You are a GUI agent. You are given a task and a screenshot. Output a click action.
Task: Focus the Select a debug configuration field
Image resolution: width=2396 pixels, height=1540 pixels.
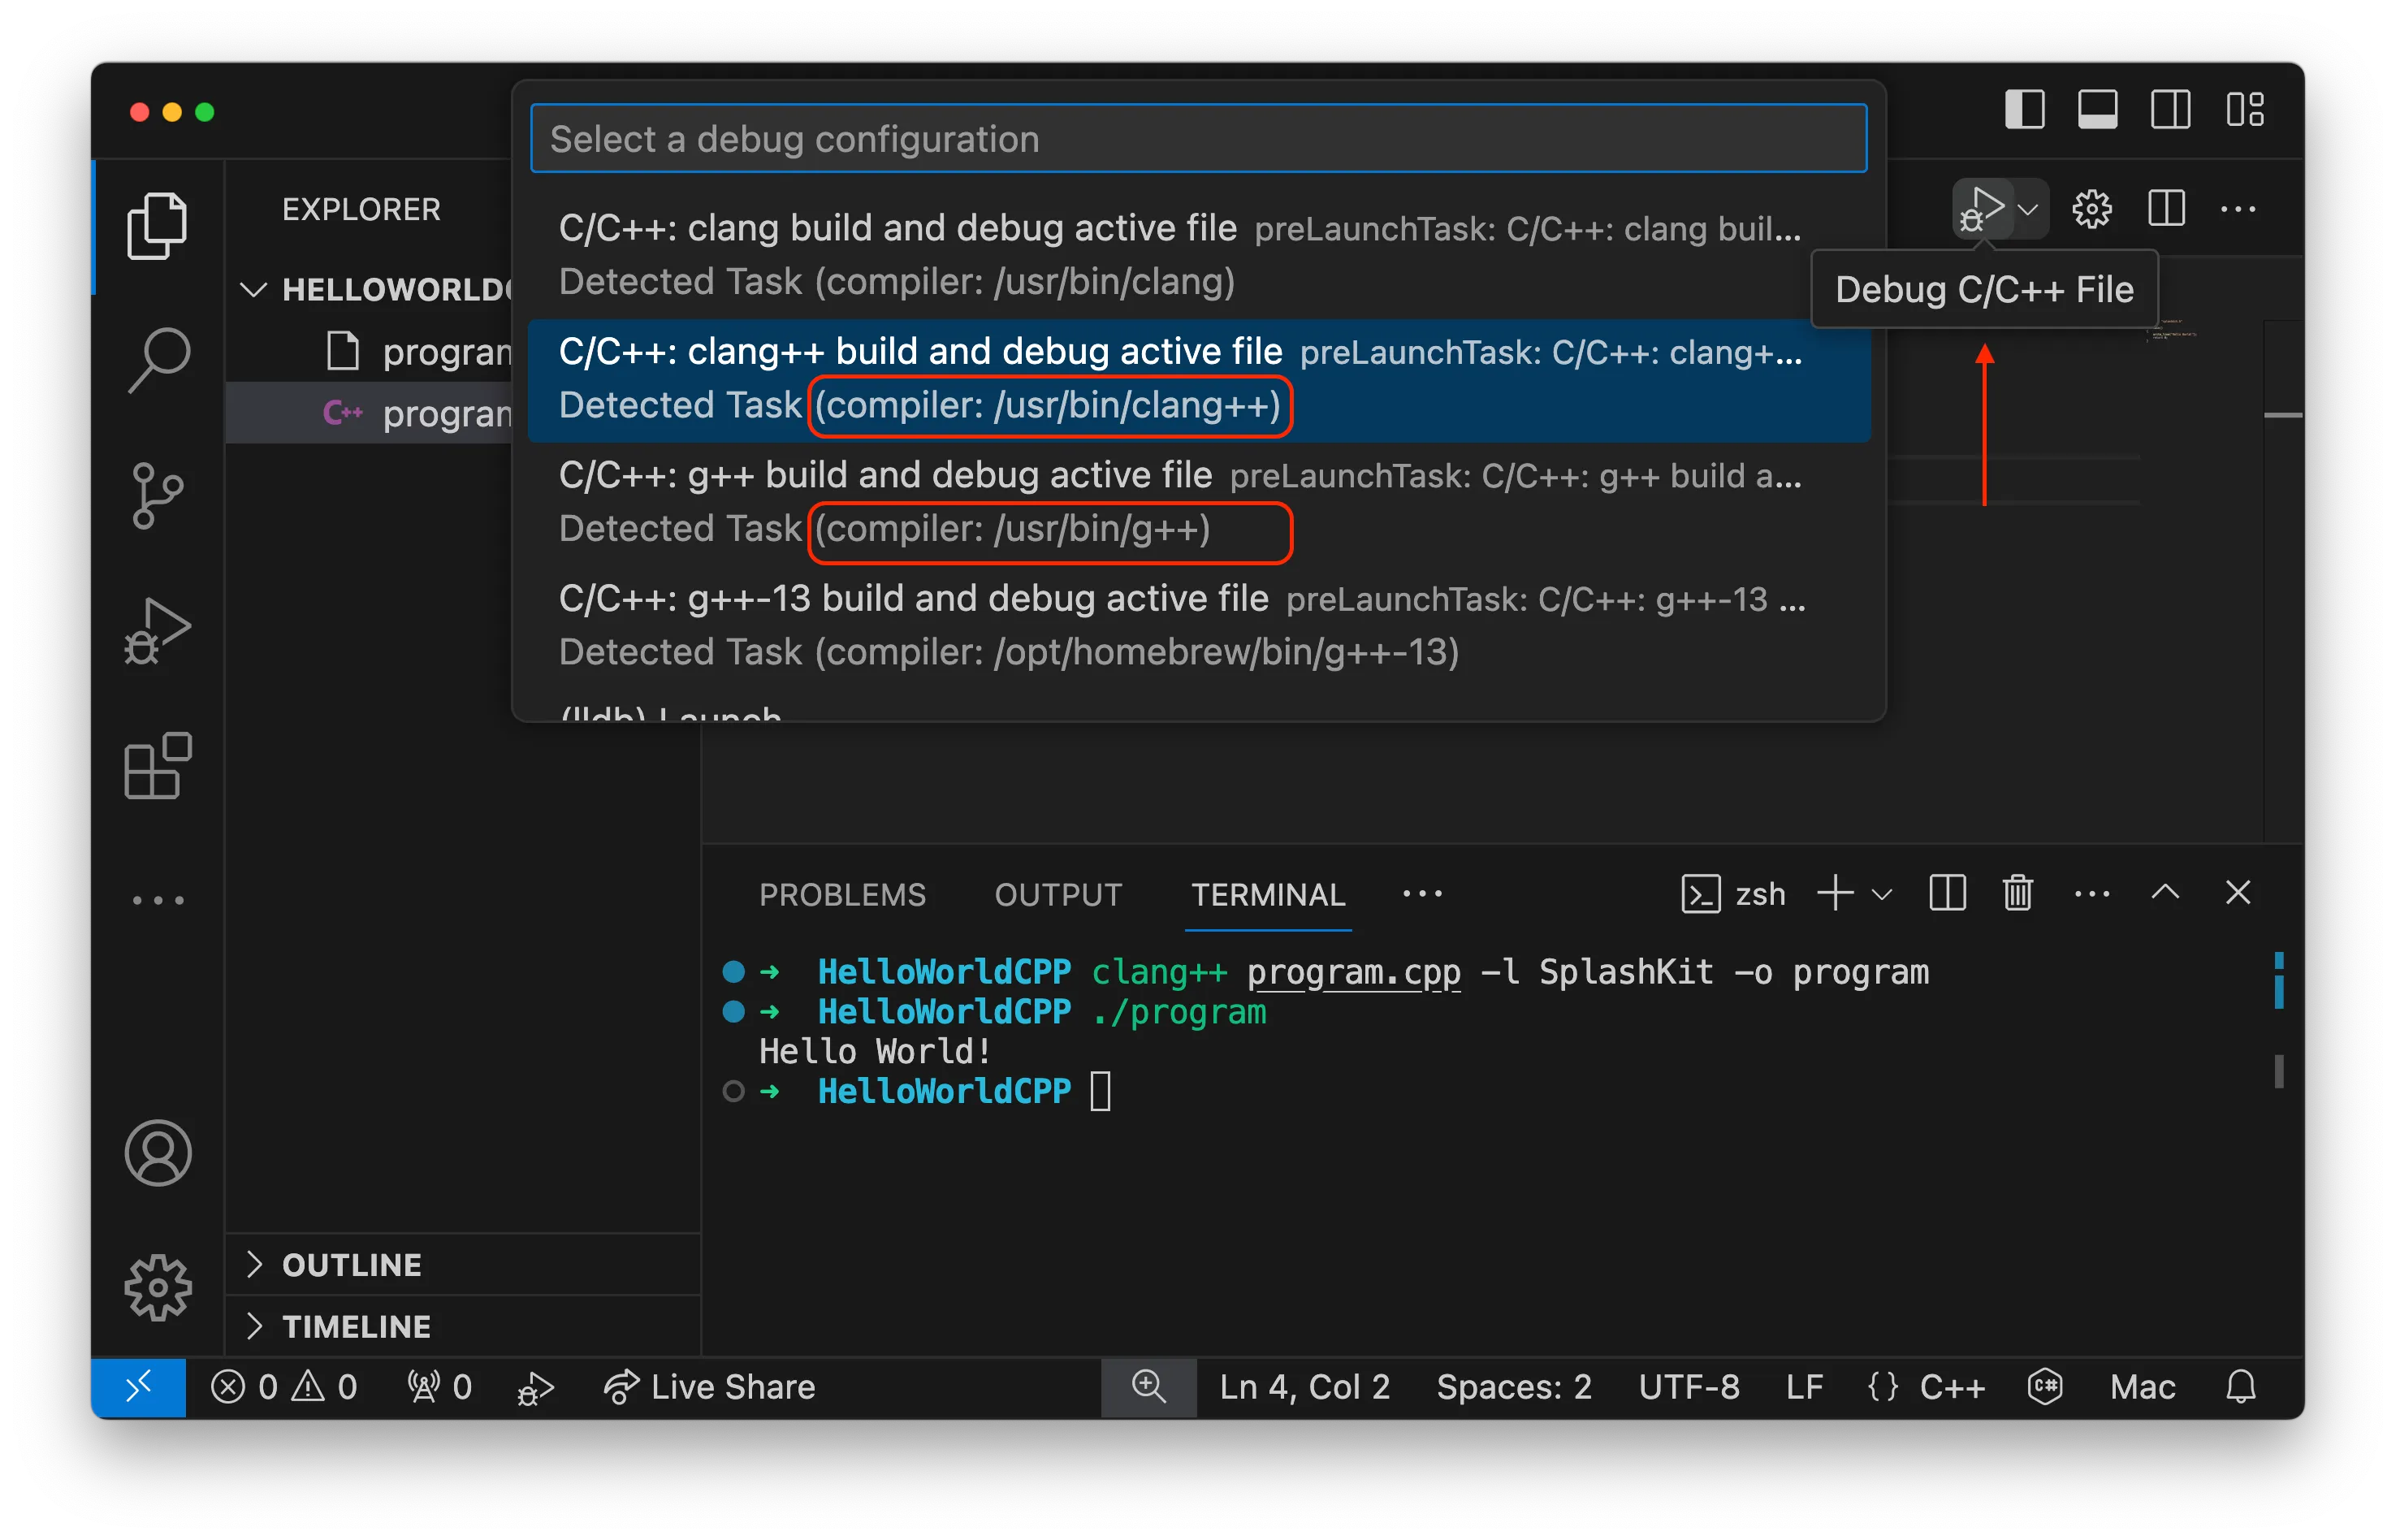pos(1198,139)
